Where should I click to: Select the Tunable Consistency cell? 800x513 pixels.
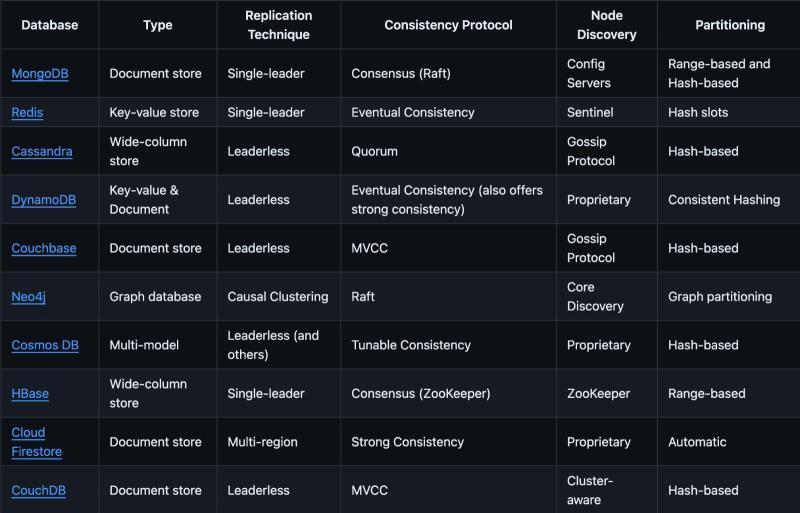411,345
